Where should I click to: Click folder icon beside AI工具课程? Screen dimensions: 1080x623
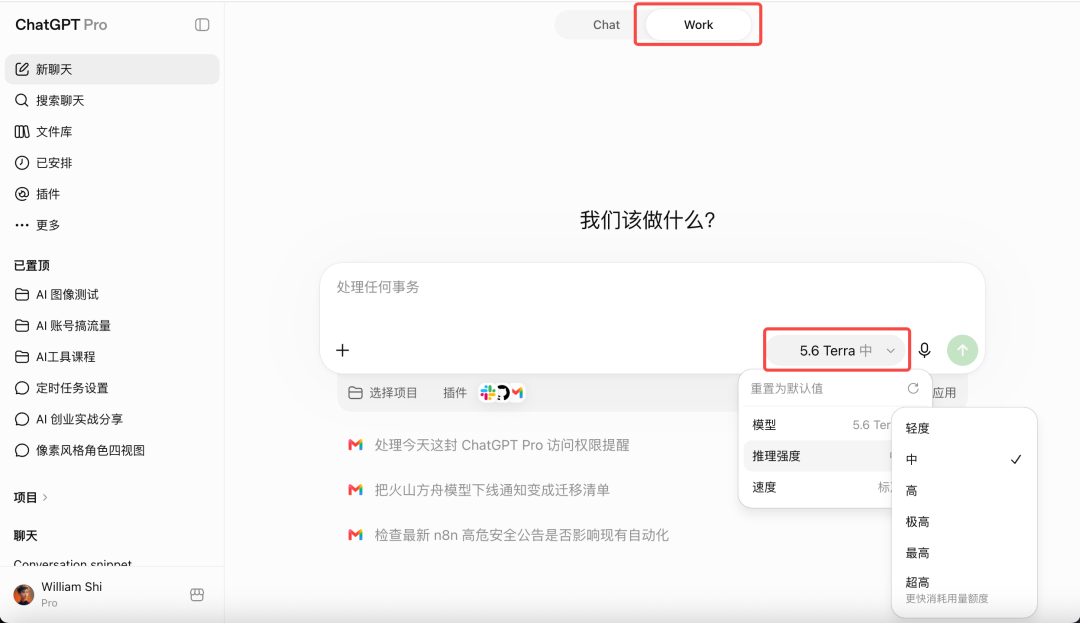coord(22,357)
